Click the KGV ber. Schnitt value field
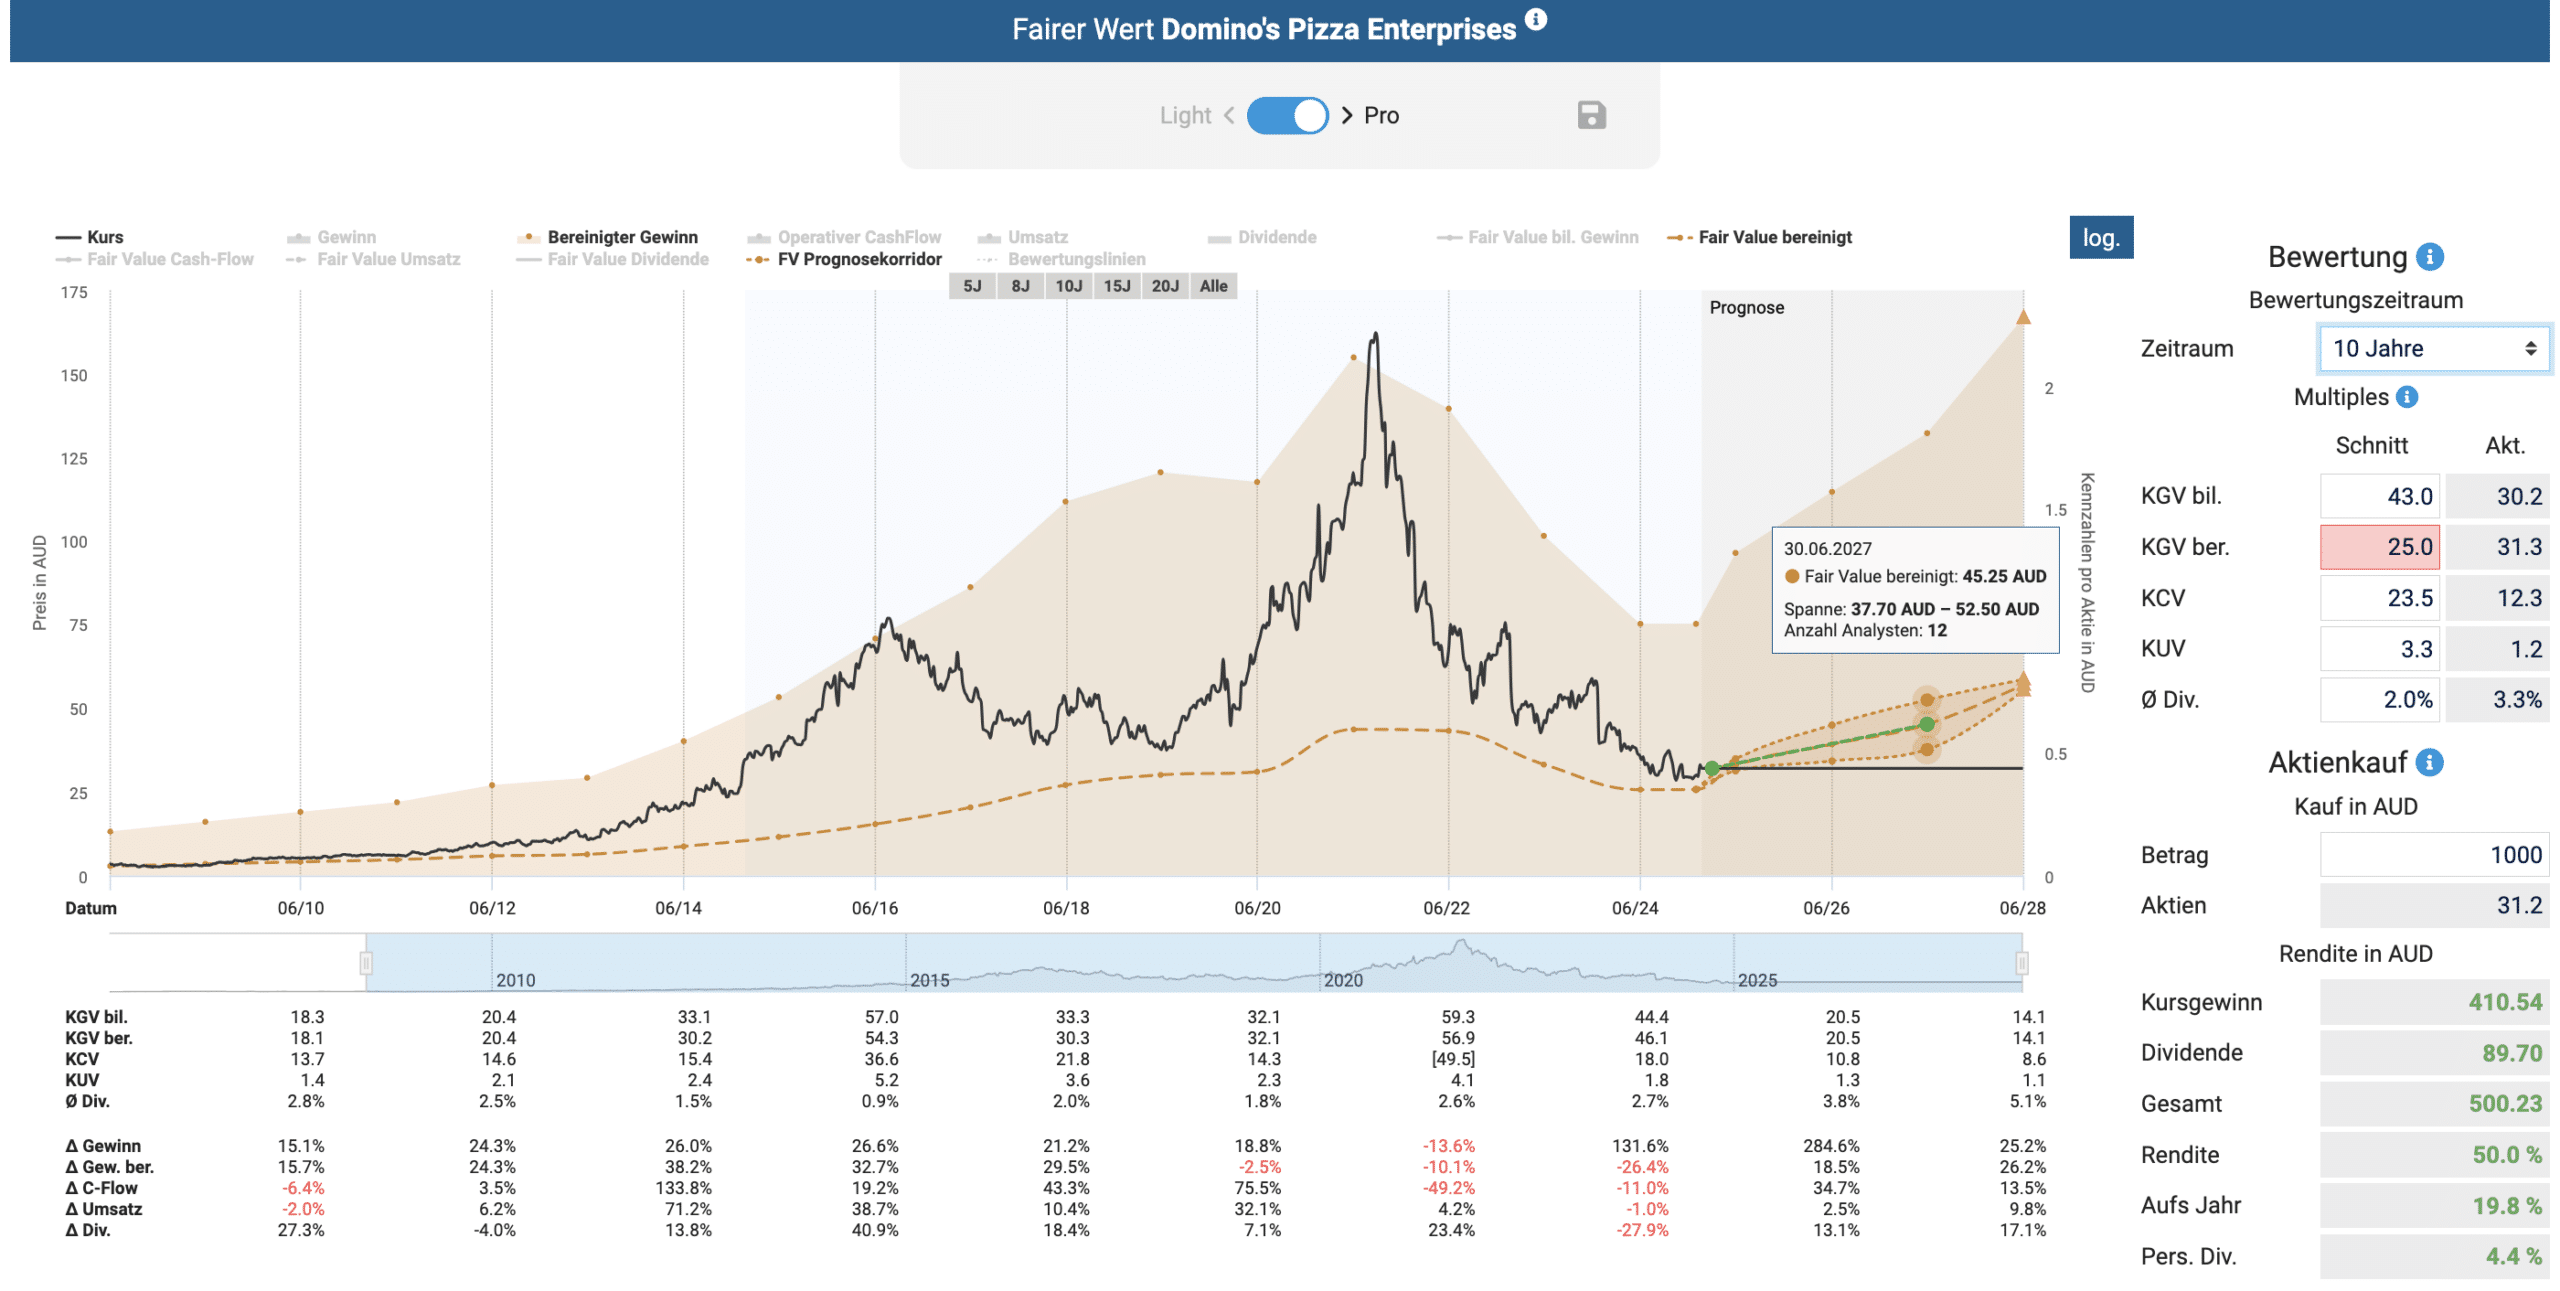Screen dimensions: 2560x1291 (2379, 547)
